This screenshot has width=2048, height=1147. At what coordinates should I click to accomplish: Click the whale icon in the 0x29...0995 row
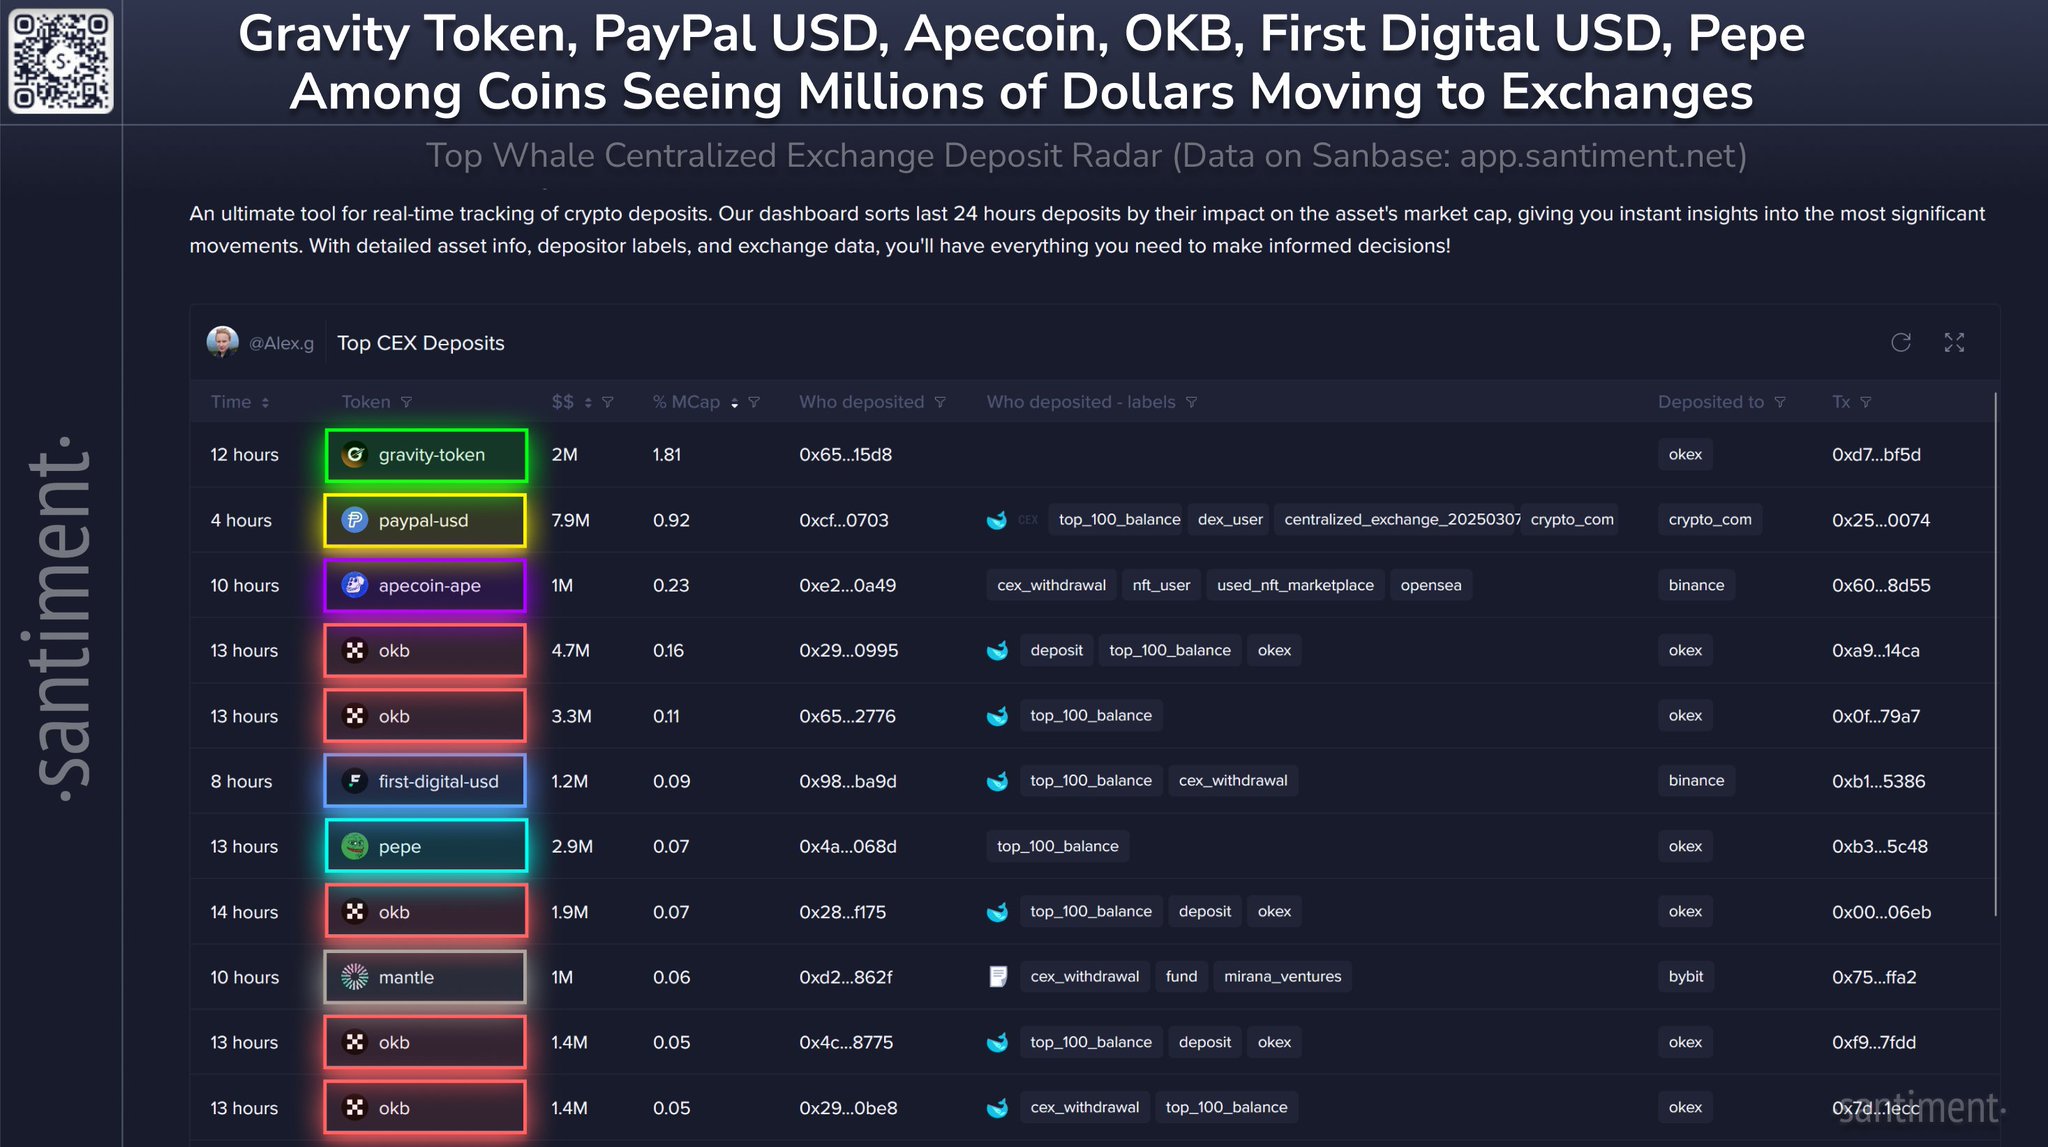[997, 651]
